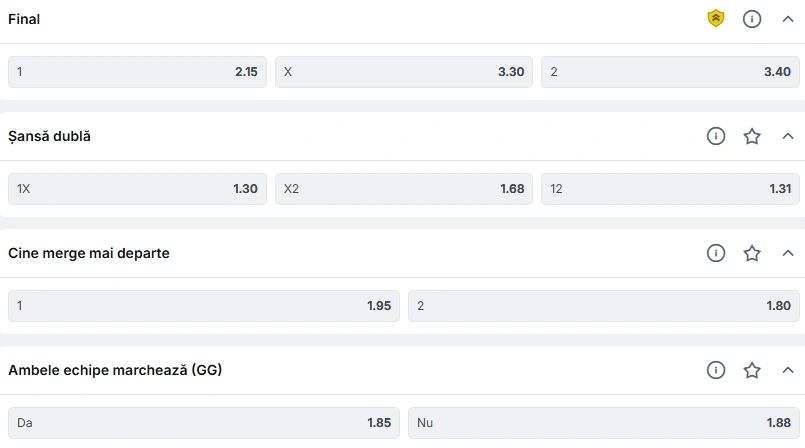Collapse the Ambele echipe marchează section
The height and width of the screenshot is (448, 805).
pos(788,370)
